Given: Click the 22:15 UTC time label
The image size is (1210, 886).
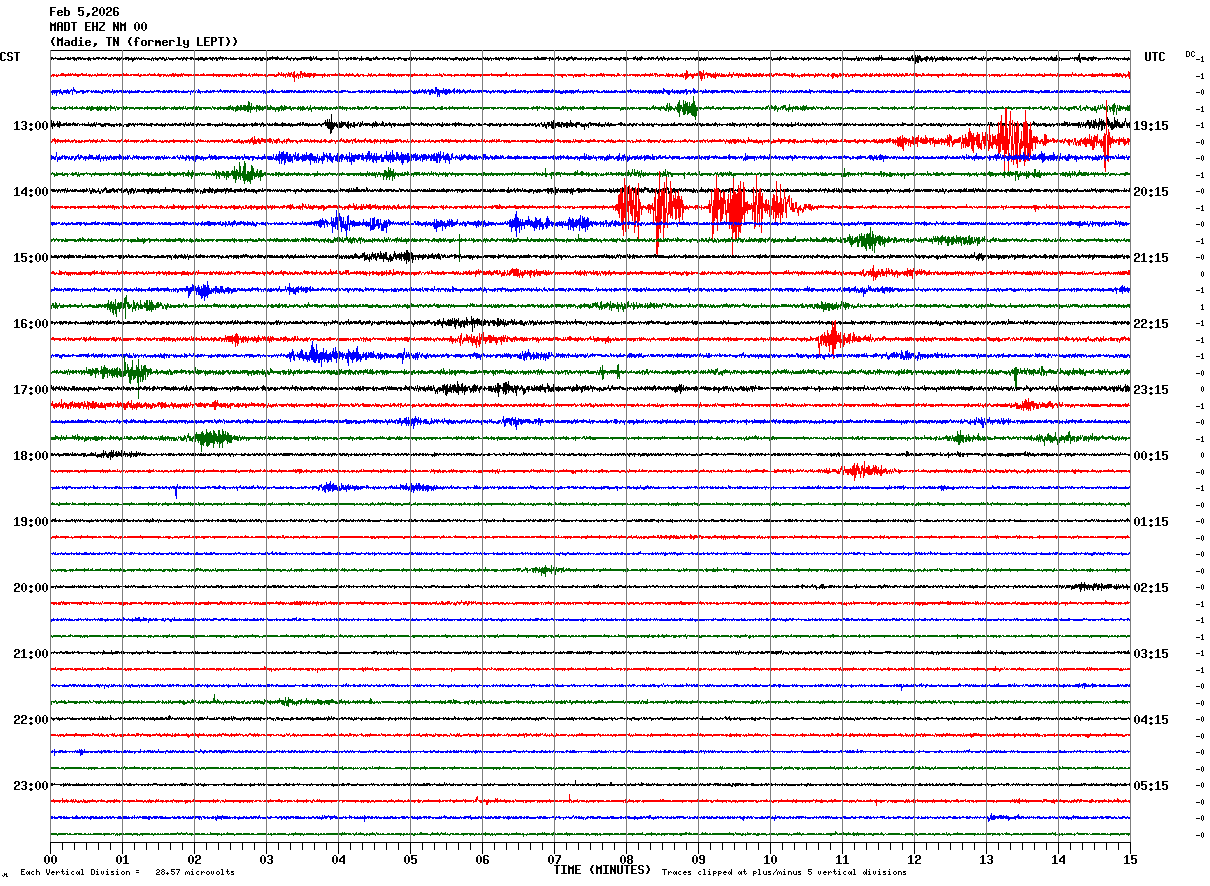Looking at the screenshot, I should pyautogui.click(x=1151, y=324).
